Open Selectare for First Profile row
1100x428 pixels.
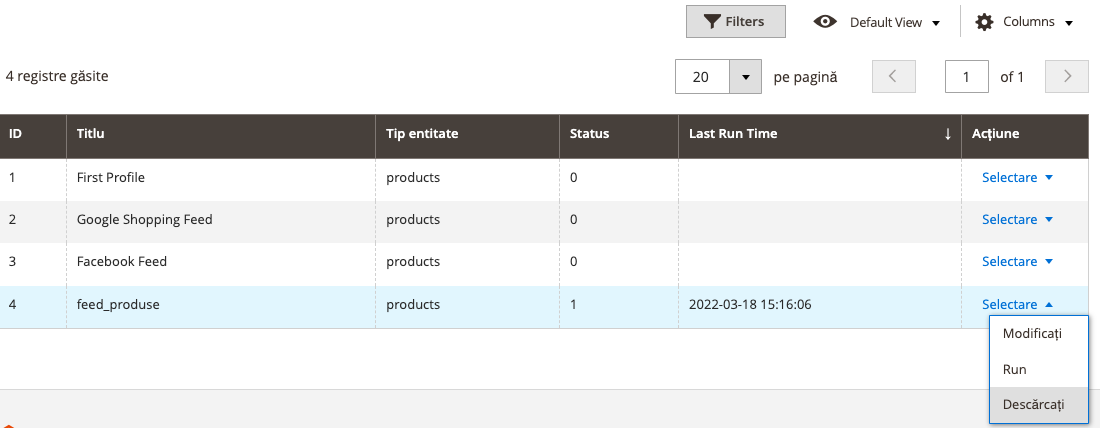[x=1017, y=178]
